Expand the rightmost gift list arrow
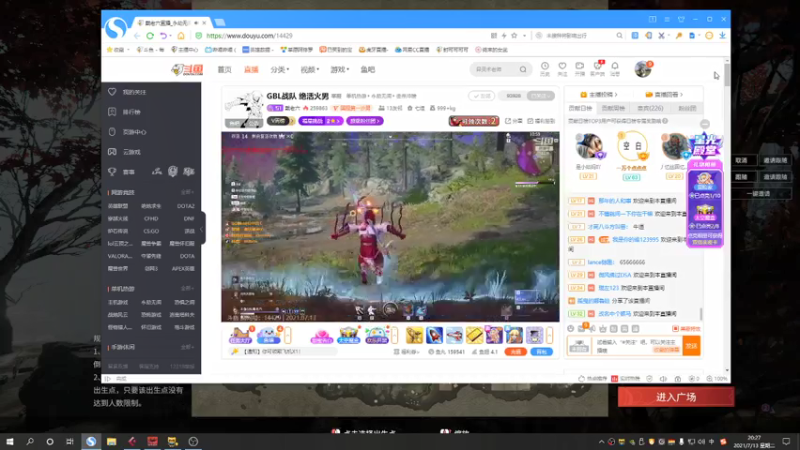Image resolution: width=800 pixels, height=450 pixels. tap(549, 335)
